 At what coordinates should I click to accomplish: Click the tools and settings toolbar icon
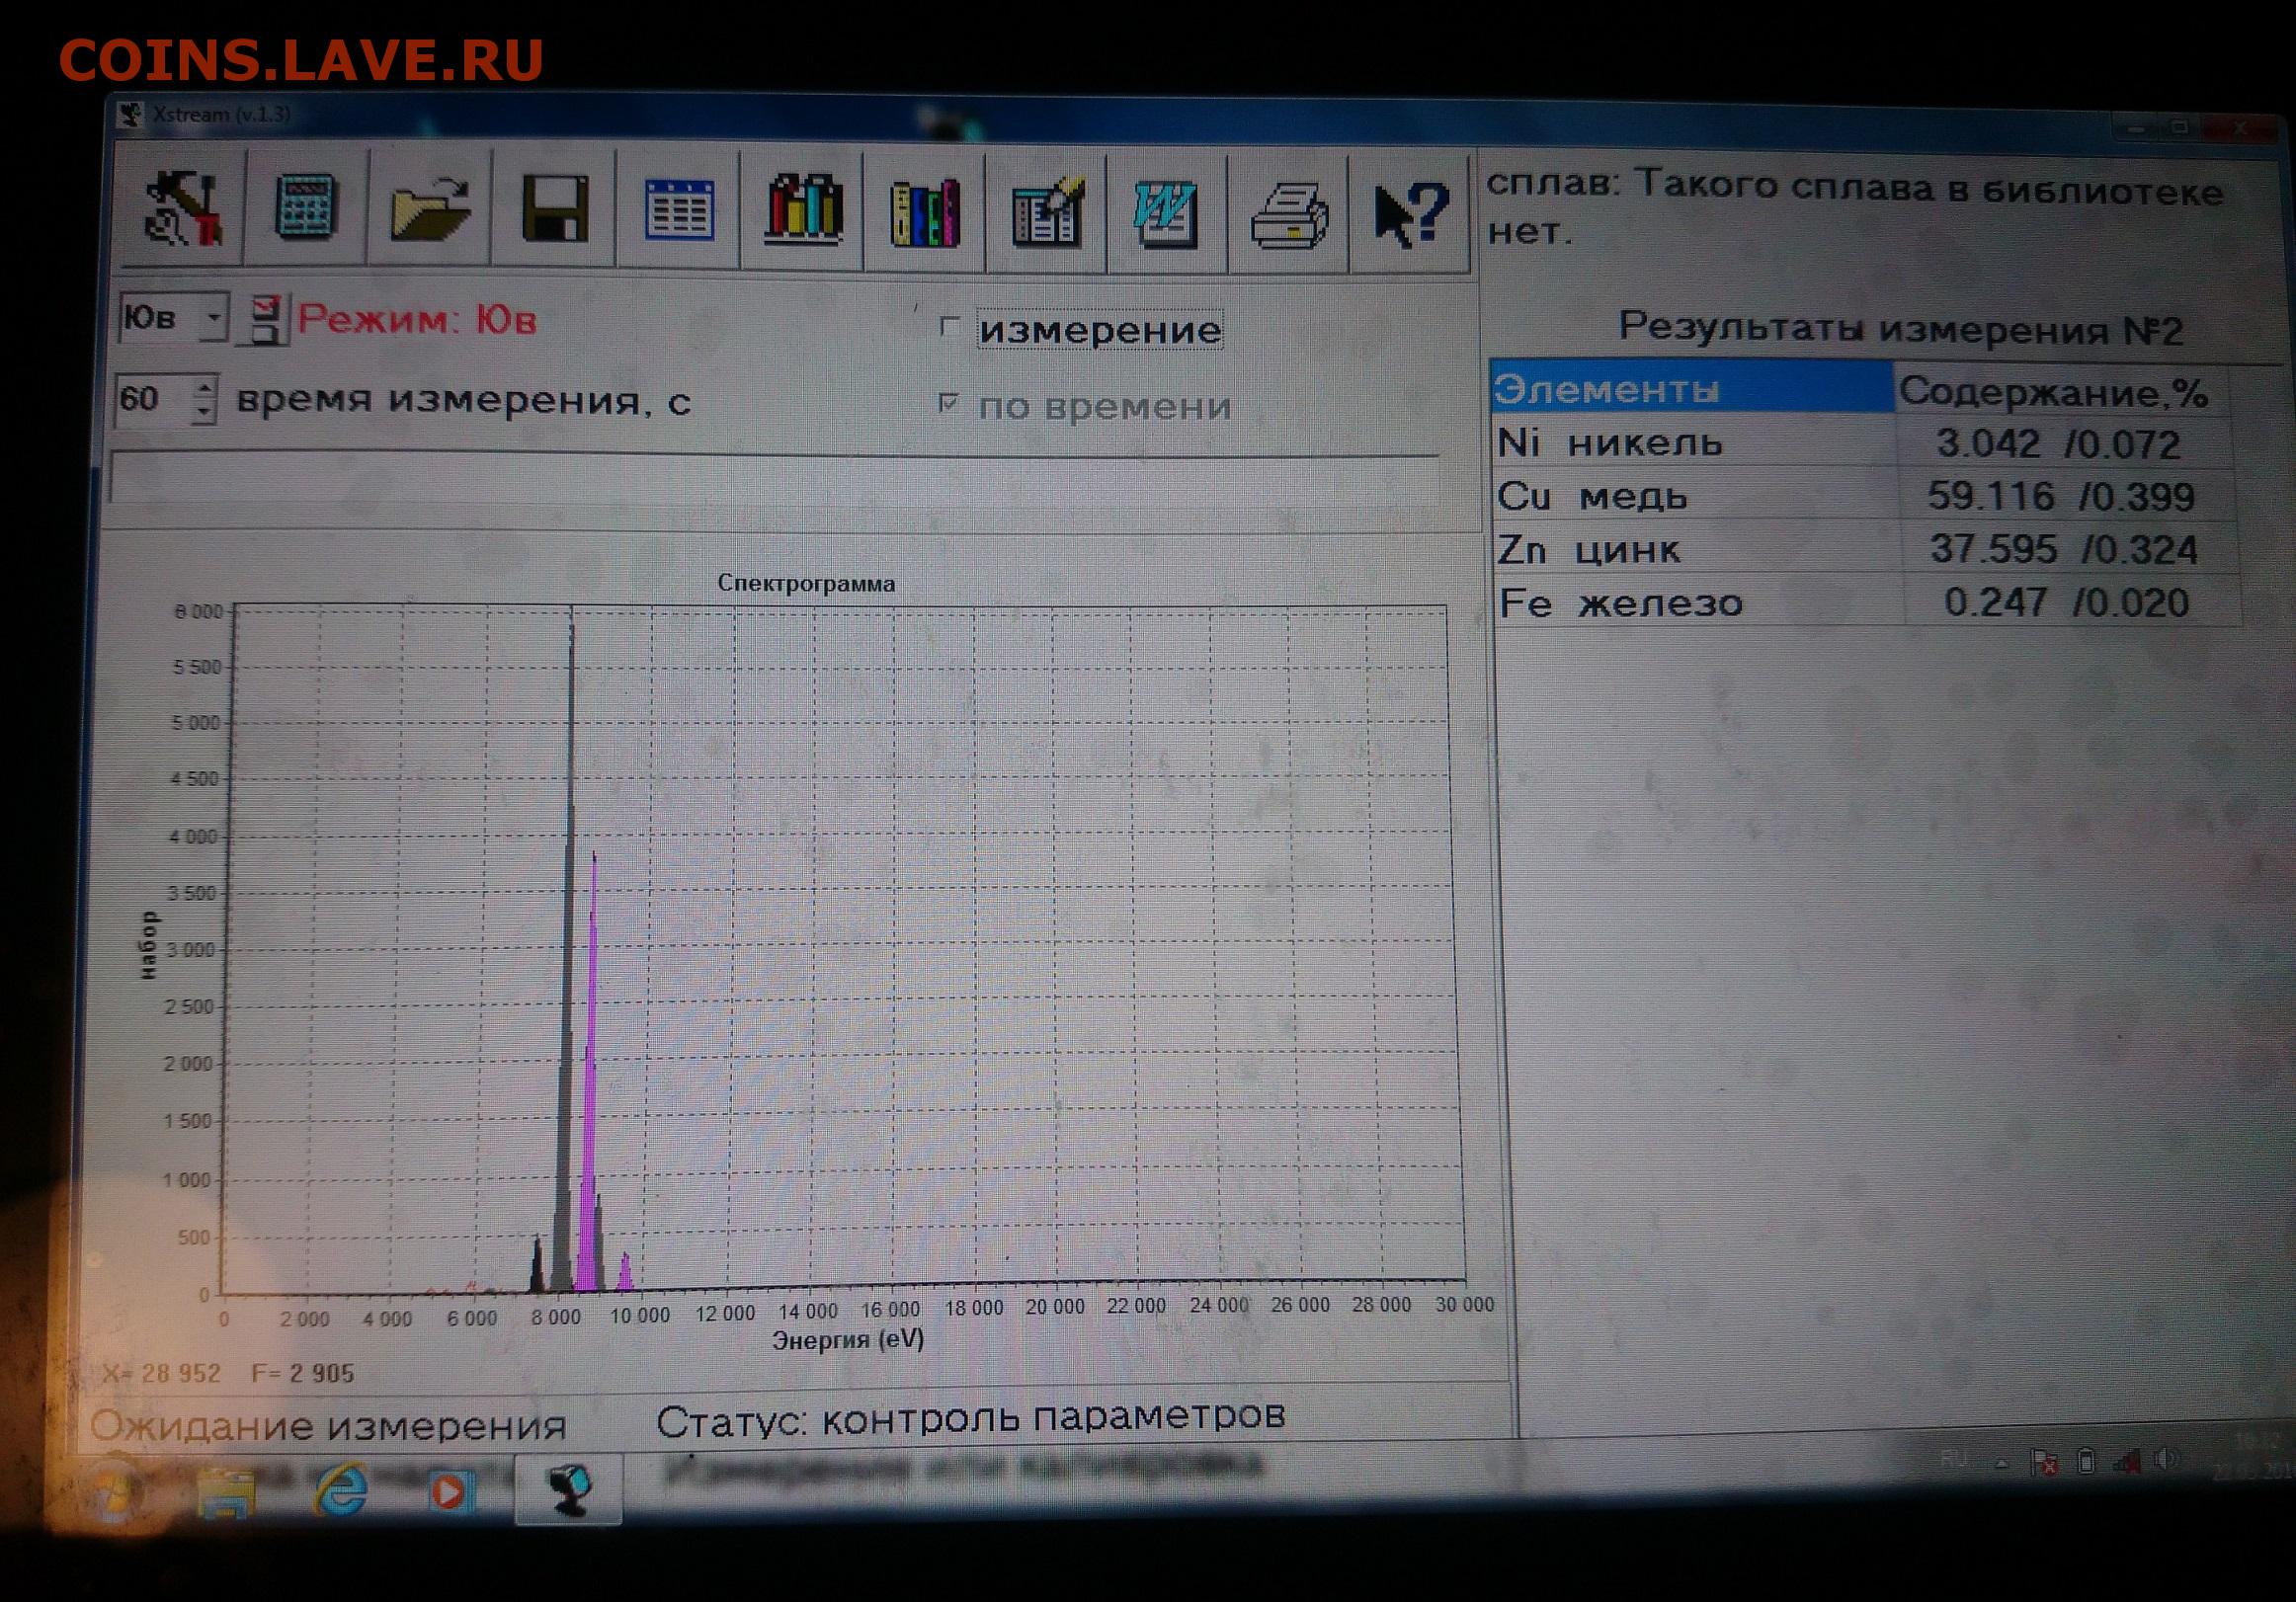183,209
